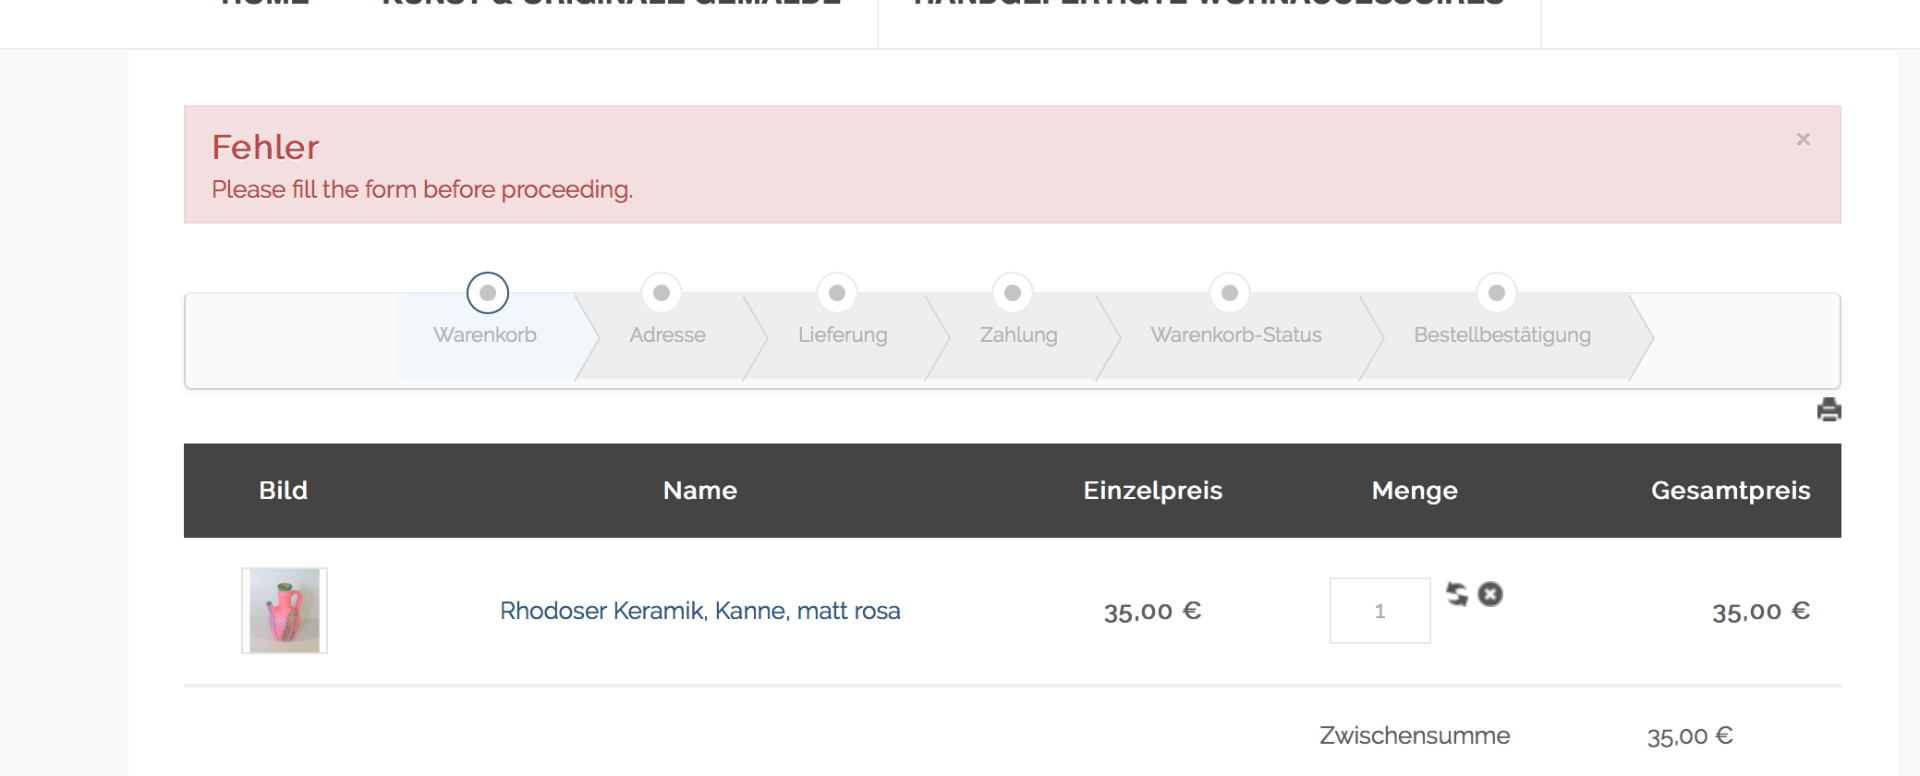1920x776 pixels.
Task: Go to the Adresse step label
Action: [667, 335]
